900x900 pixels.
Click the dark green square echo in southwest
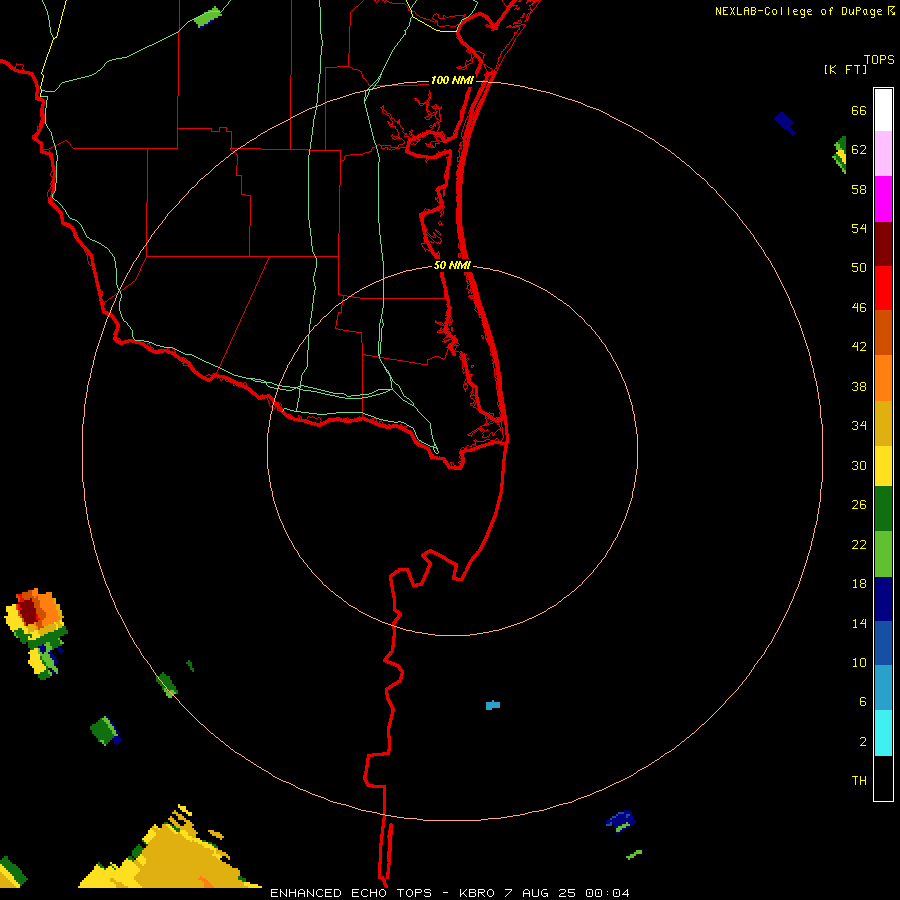pos(104,730)
